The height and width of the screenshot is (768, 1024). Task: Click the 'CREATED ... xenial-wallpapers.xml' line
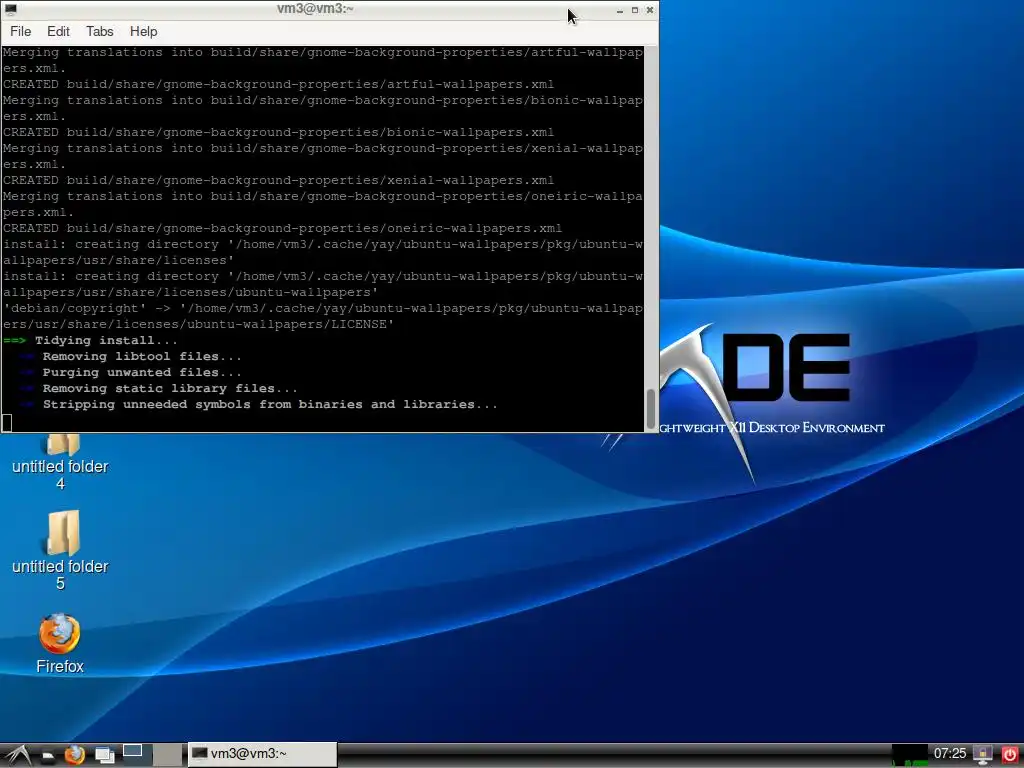coord(278,180)
